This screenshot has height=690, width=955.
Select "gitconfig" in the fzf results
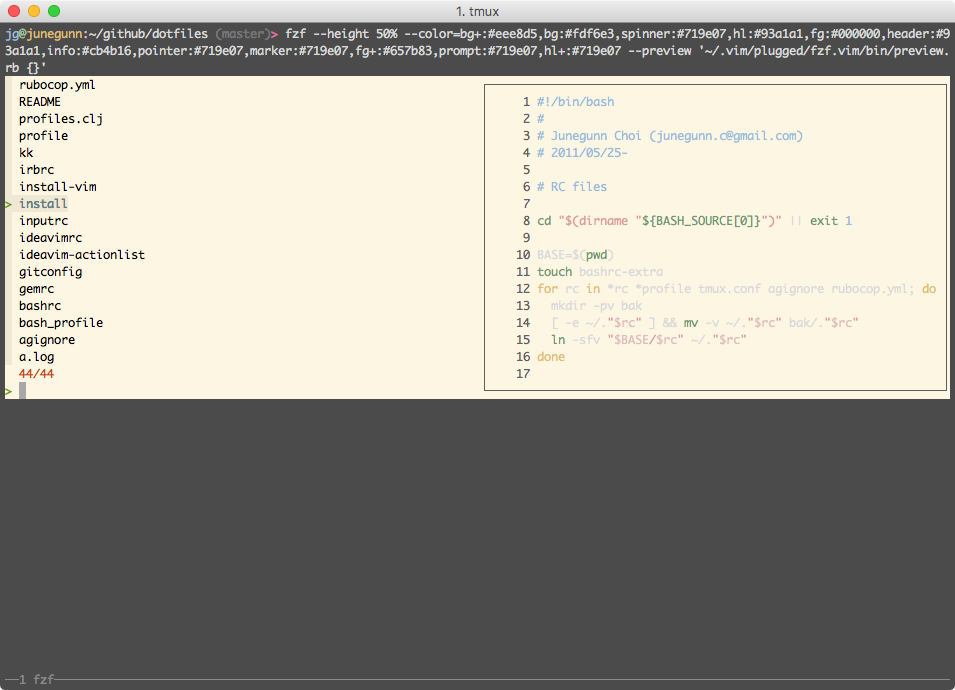[x=50, y=271]
